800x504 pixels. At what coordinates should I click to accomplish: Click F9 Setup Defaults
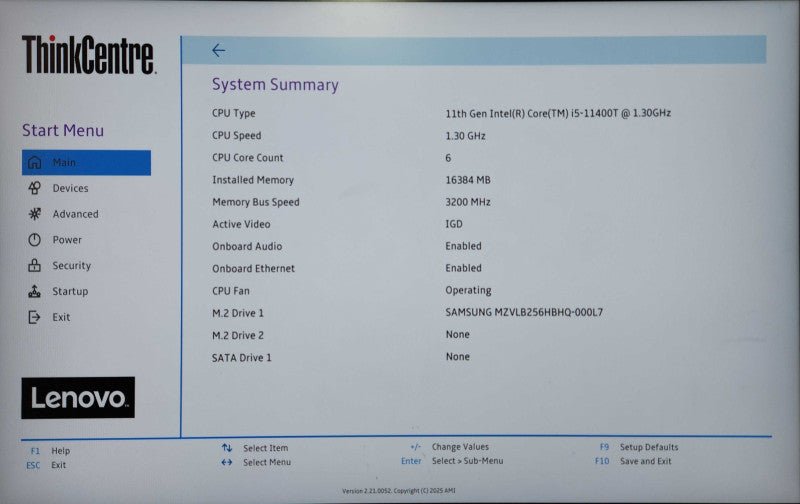pos(639,447)
